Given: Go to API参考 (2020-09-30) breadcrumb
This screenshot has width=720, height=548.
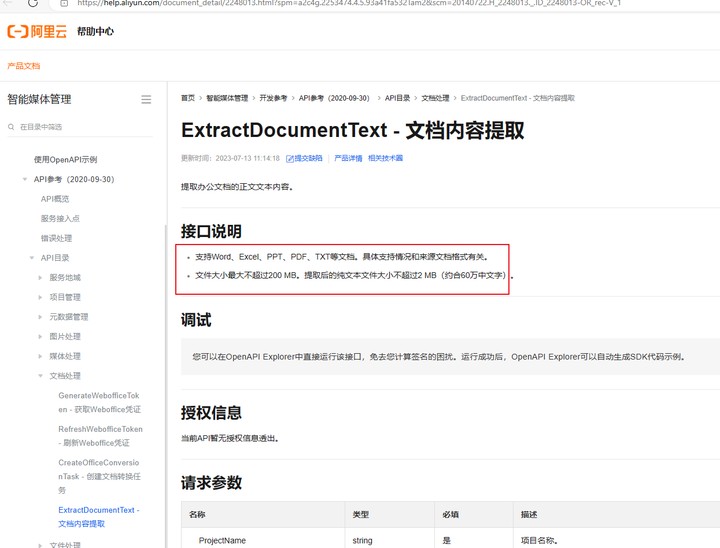Looking at the screenshot, I should tap(334, 98).
